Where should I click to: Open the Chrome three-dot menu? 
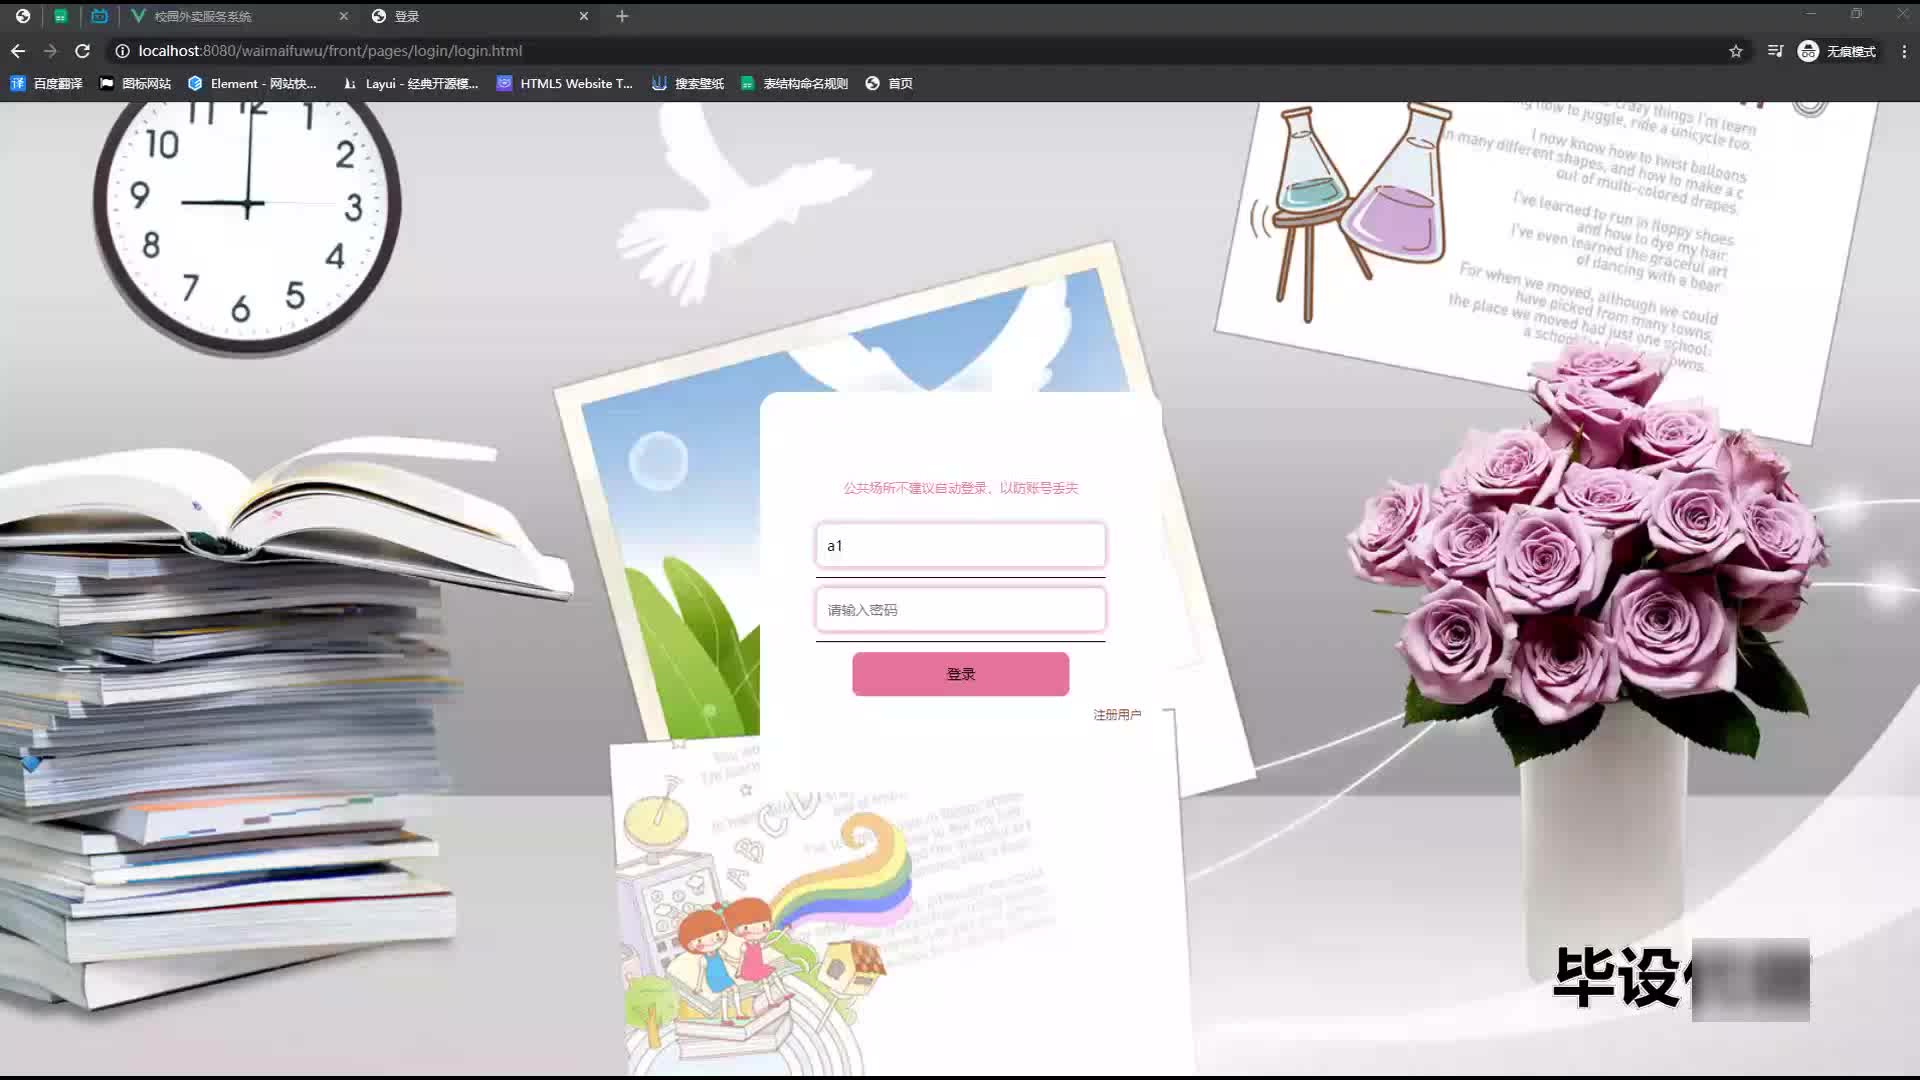point(1904,51)
